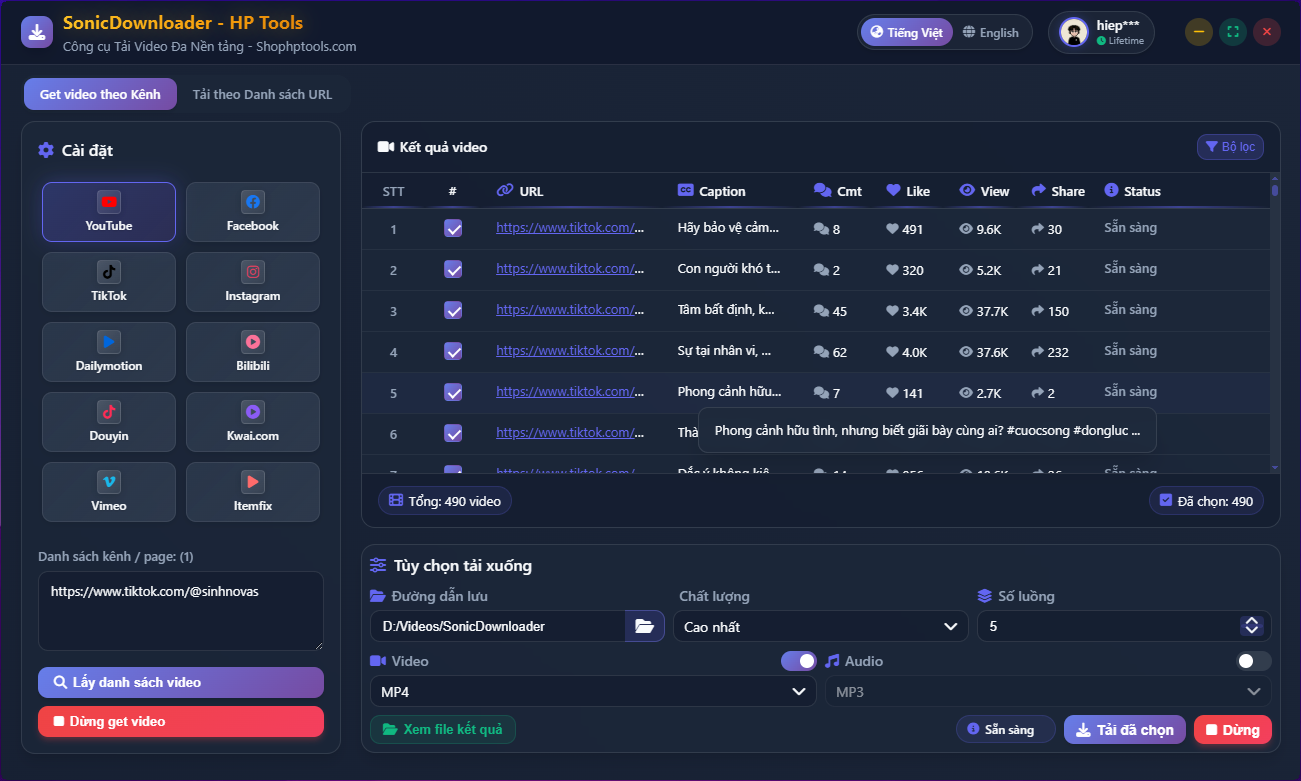This screenshot has height=781, width=1301.
Task: Click the red Dừng button in download options
Action: pos(1233,730)
